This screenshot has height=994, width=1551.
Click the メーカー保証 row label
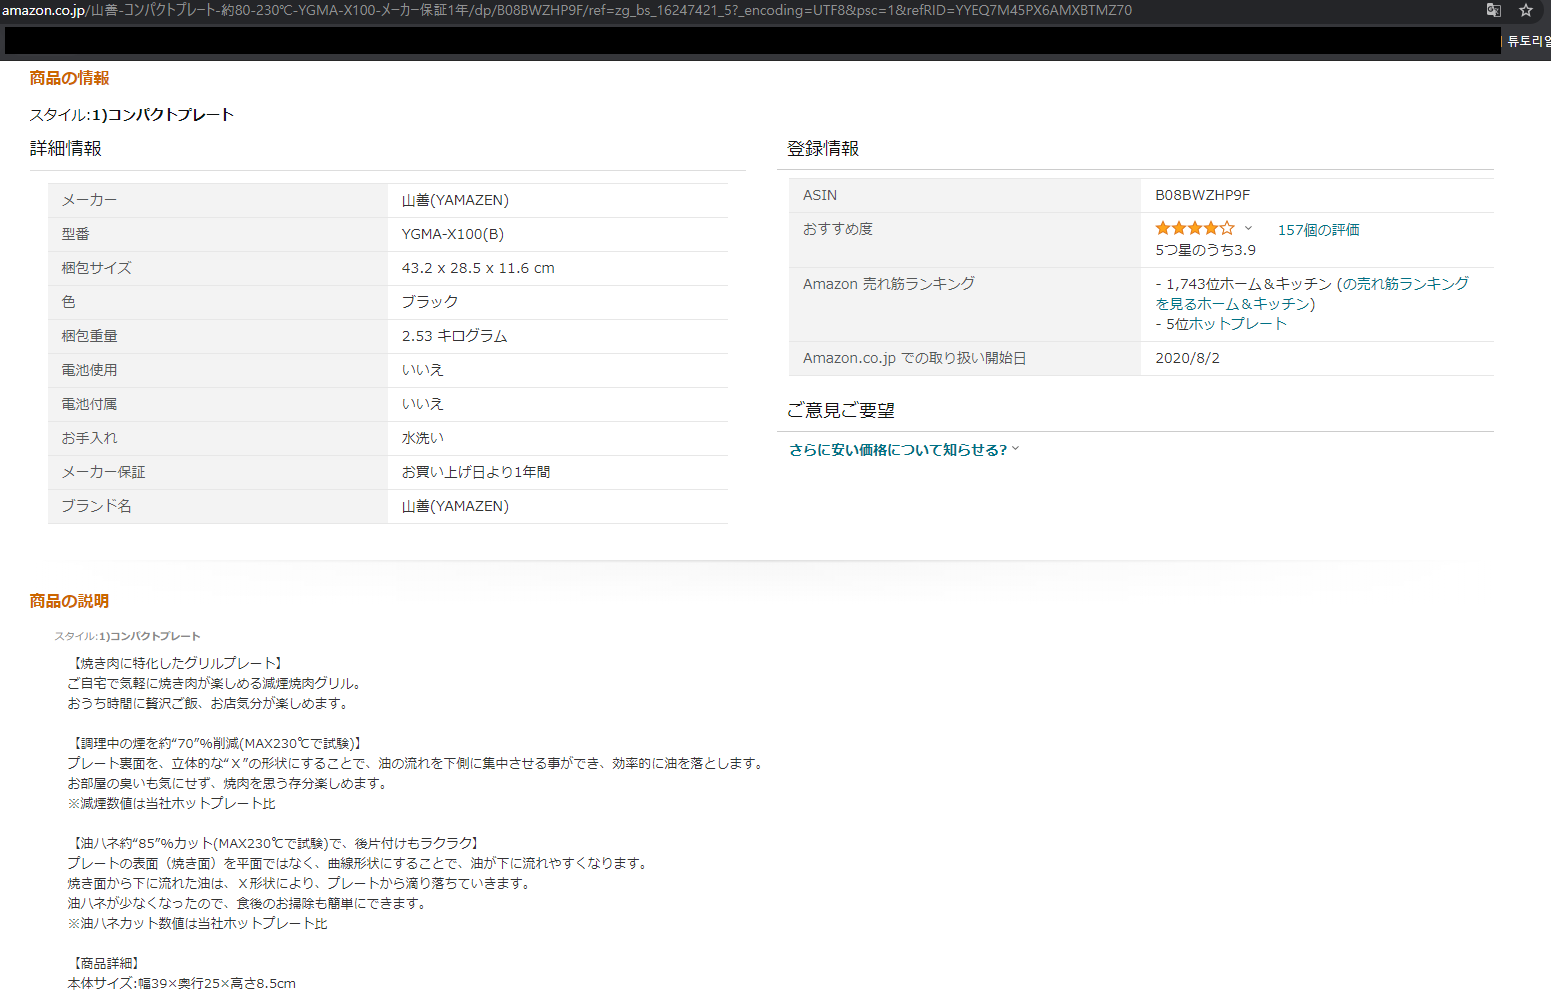pyautogui.click(x=103, y=472)
